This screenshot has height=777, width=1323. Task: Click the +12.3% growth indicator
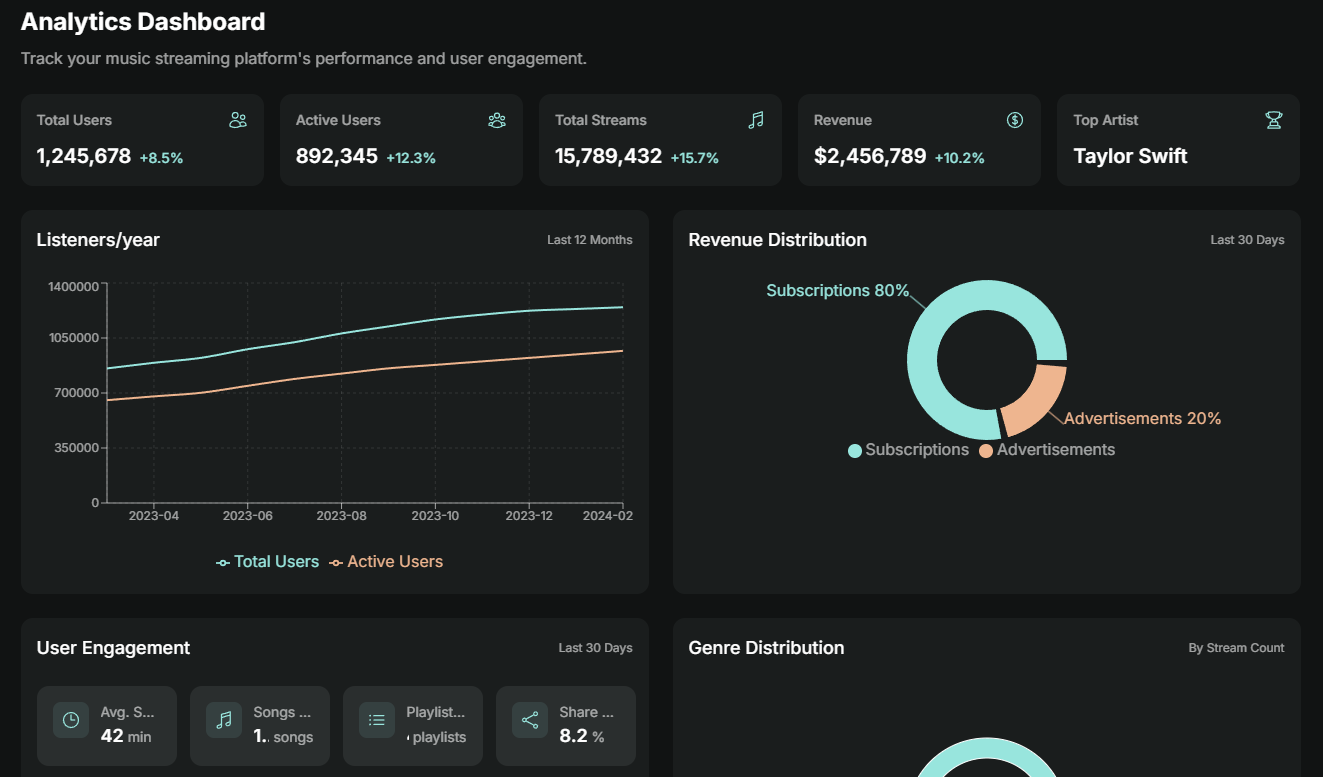click(x=411, y=158)
